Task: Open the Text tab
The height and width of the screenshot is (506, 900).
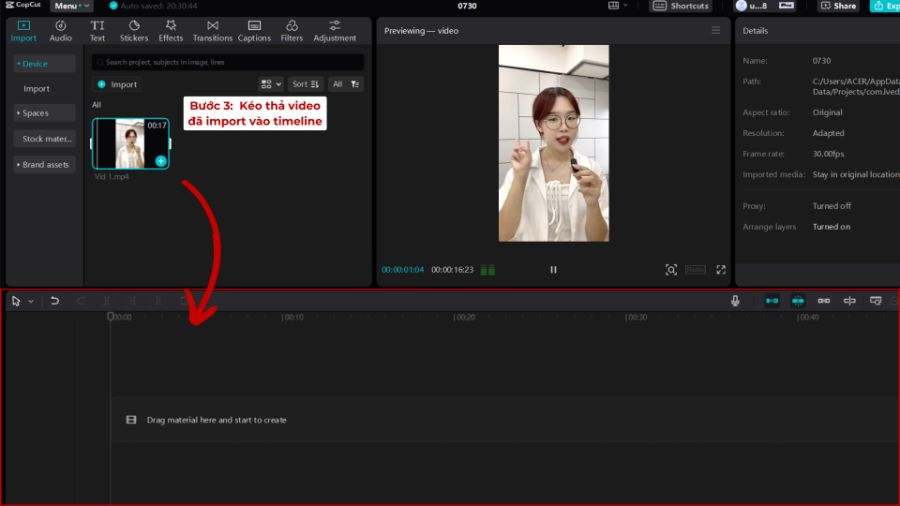Action: coord(98,31)
